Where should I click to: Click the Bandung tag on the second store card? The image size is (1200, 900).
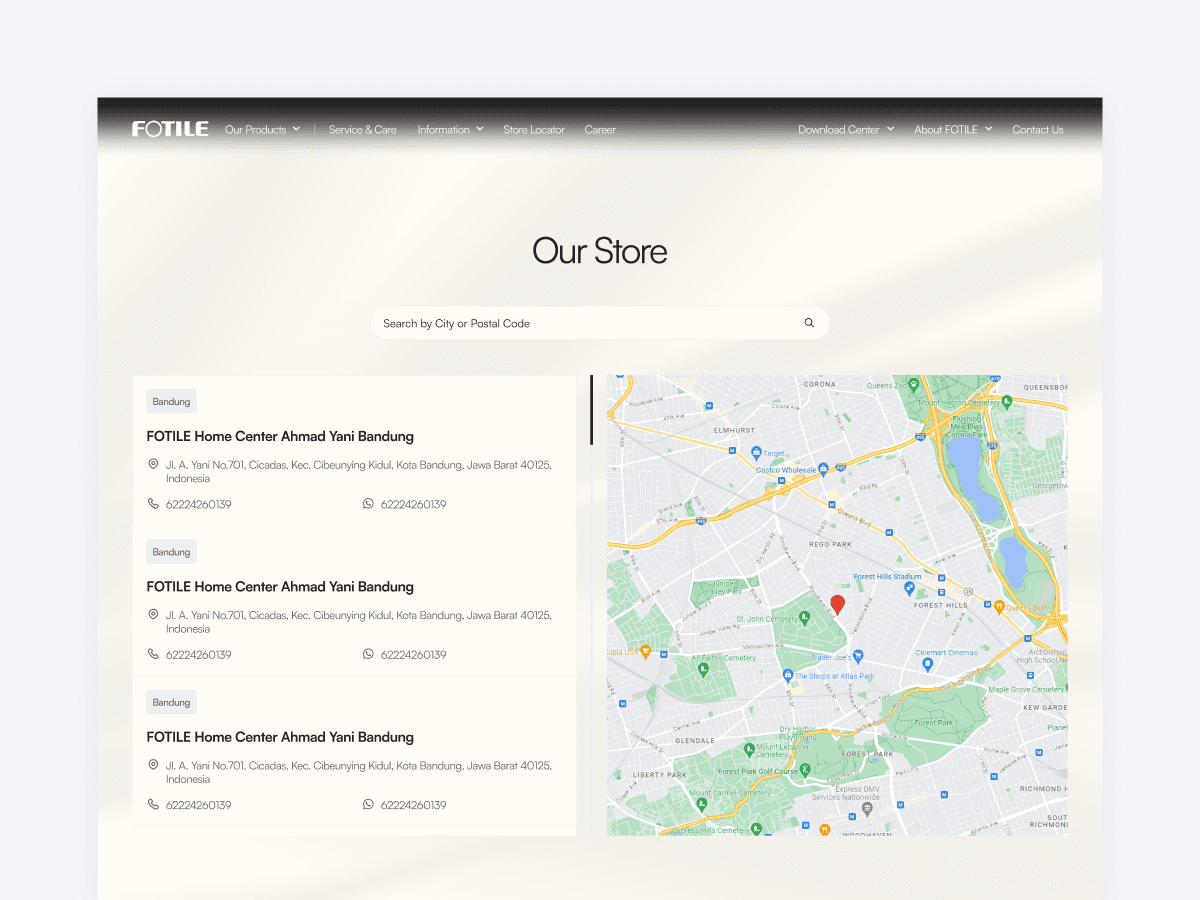click(171, 551)
